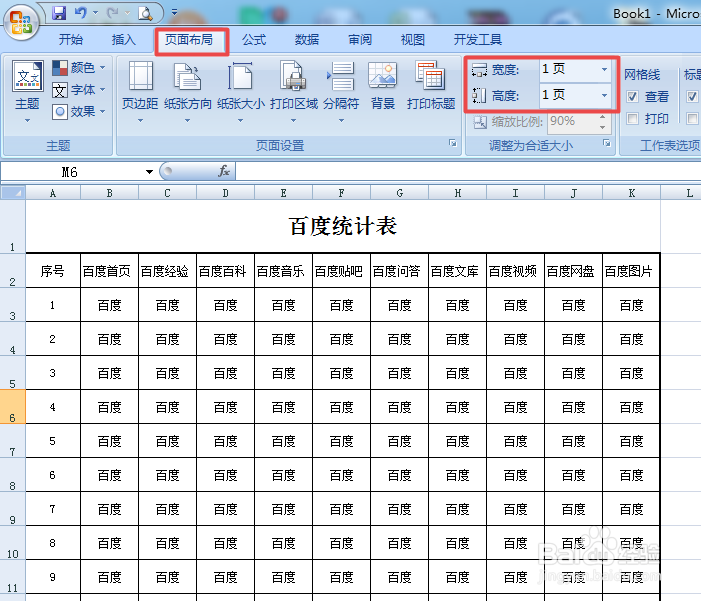Image resolution: width=701 pixels, height=601 pixels.
Task: Click the cell with sequence number 5
Action: pyautogui.click(x=53, y=441)
